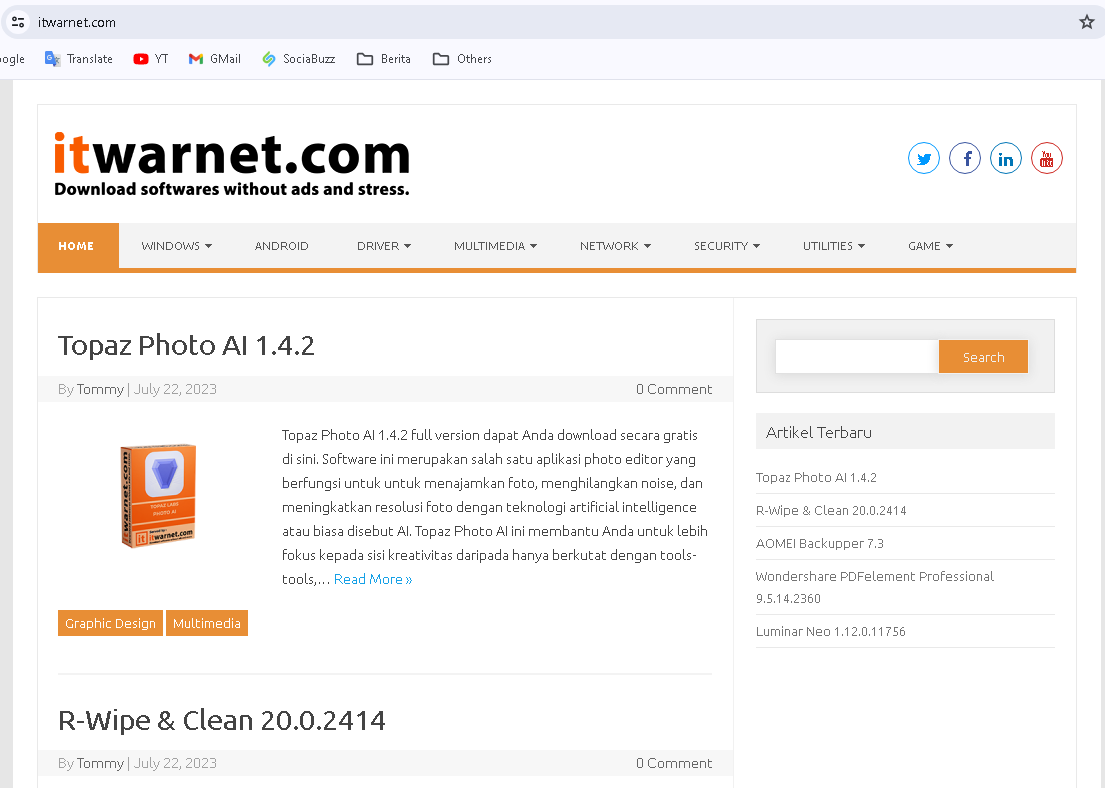Expand the UTILITIES menu dropdown

click(834, 246)
